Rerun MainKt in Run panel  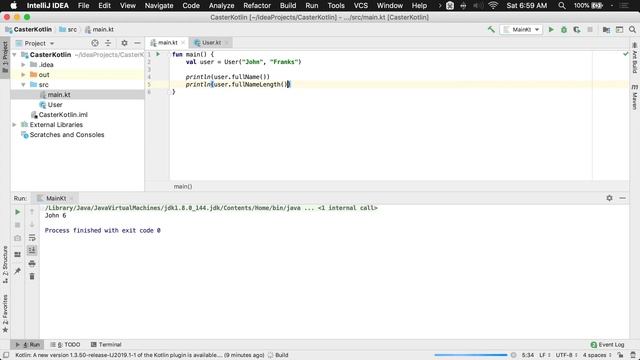18,212
